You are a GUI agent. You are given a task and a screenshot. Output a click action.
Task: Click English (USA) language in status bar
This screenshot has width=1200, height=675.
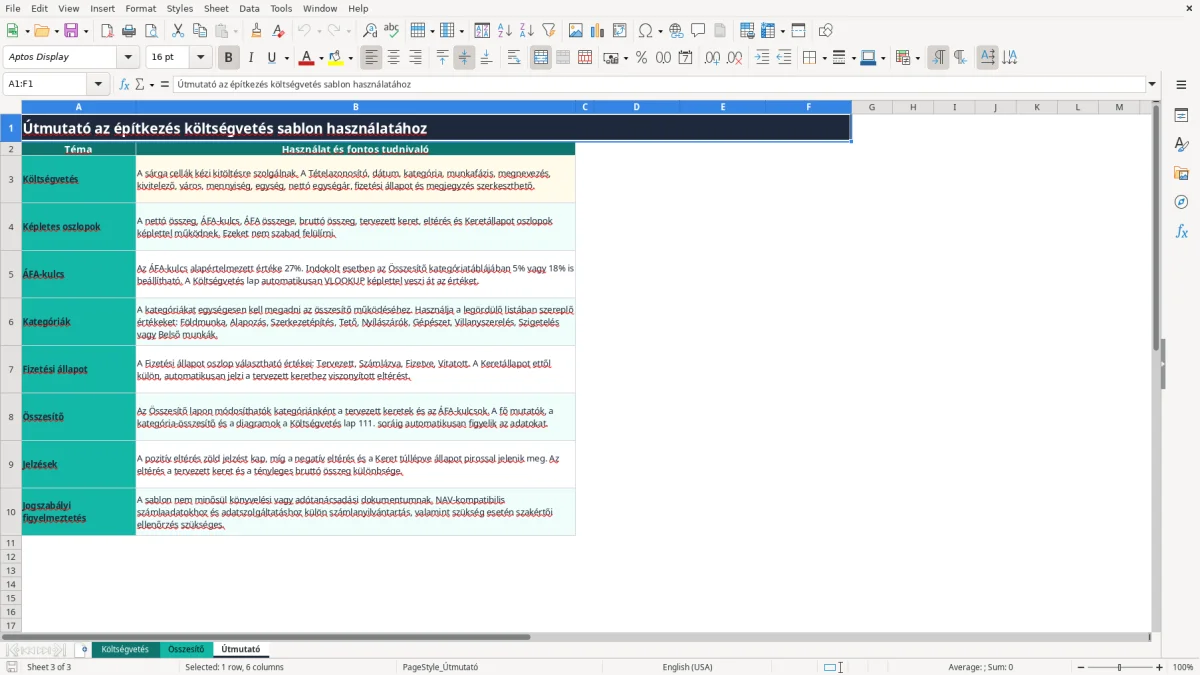[x=687, y=667]
